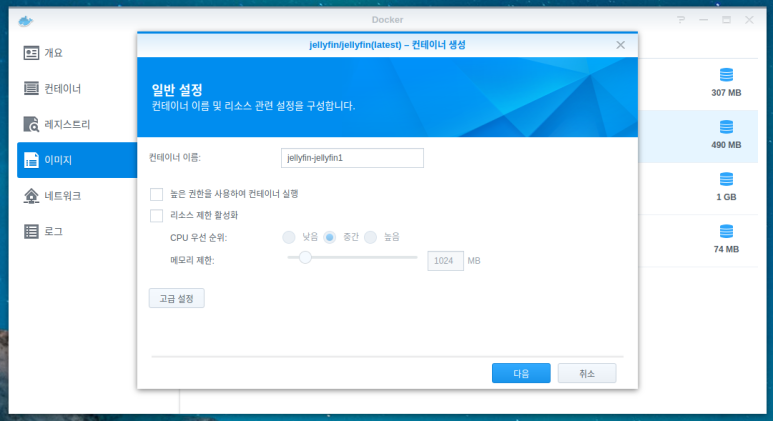Click the 컨테이너 이름 input field
The width and height of the screenshot is (773, 421).
click(352, 158)
